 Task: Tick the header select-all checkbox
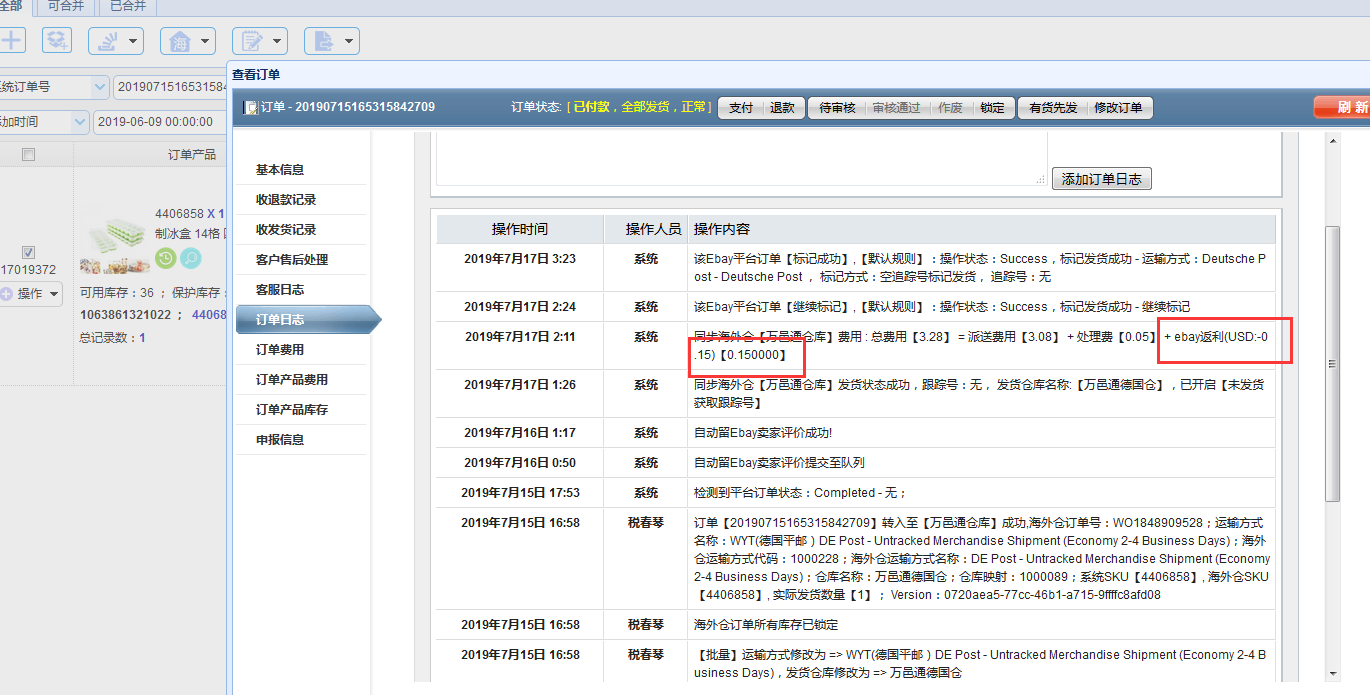tap(28, 154)
